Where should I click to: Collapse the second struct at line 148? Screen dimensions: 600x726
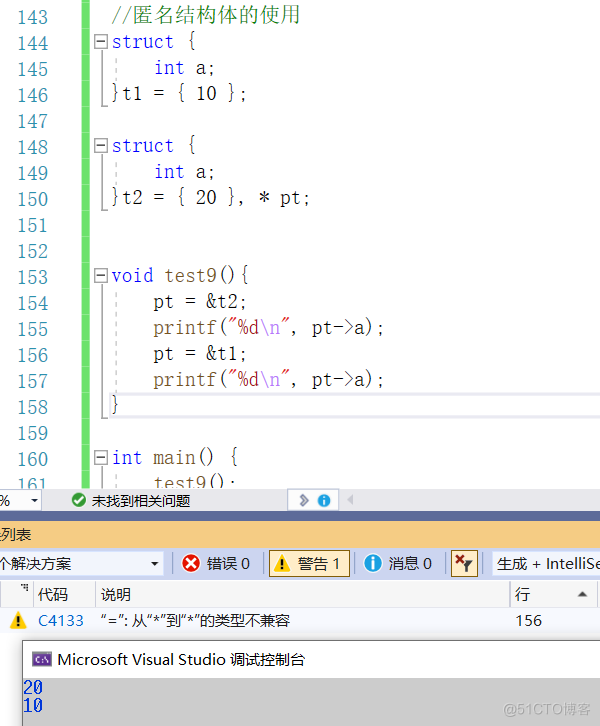pos(100,146)
